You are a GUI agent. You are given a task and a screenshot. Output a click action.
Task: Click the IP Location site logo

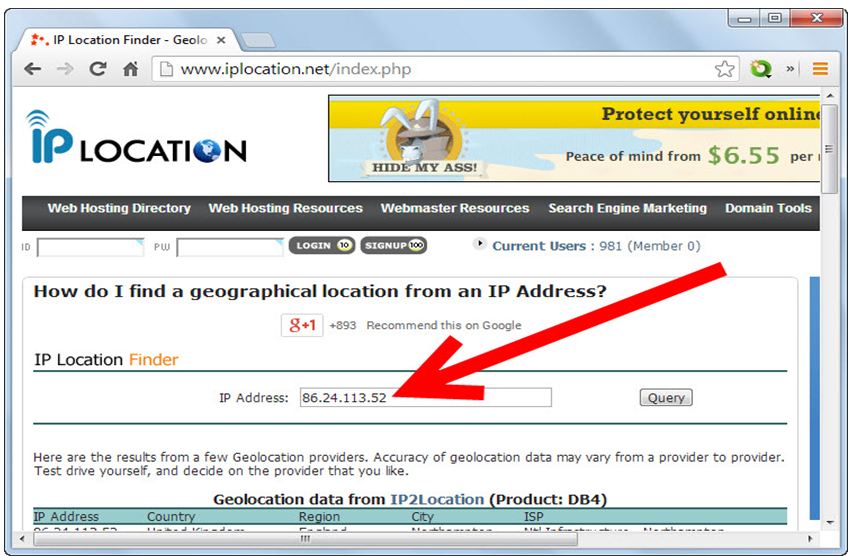137,138
